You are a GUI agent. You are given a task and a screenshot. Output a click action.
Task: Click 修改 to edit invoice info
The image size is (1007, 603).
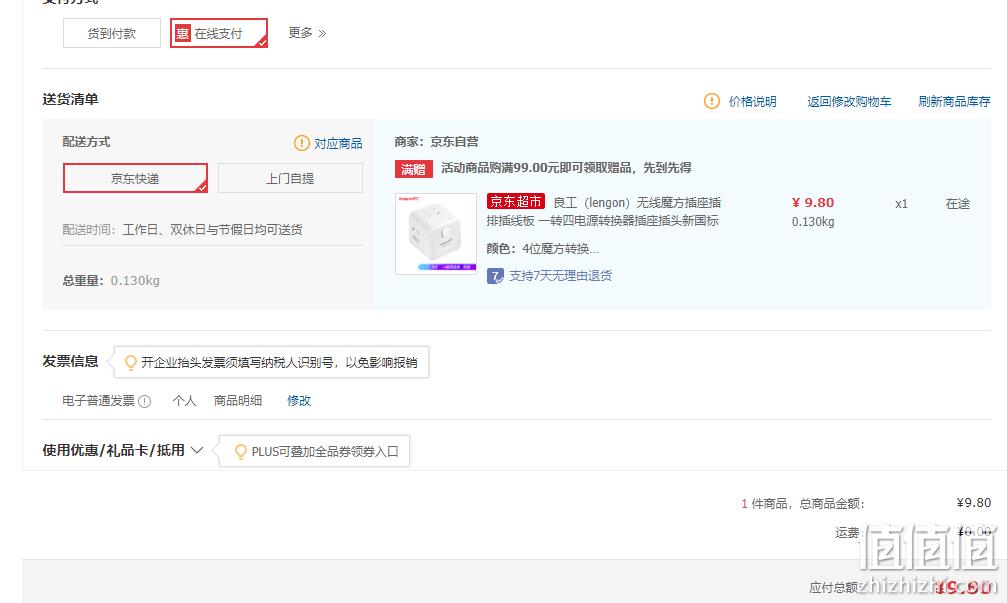299,401
